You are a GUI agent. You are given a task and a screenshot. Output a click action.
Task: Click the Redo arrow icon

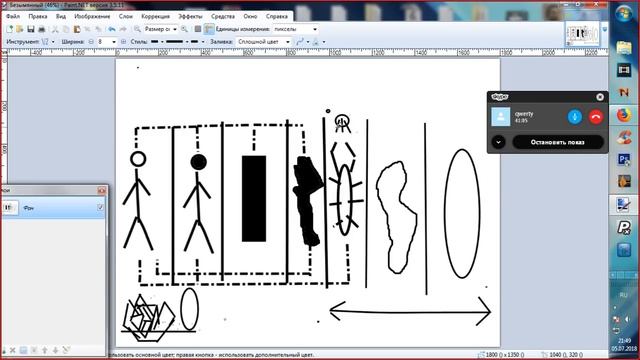(x=122, y=29)
